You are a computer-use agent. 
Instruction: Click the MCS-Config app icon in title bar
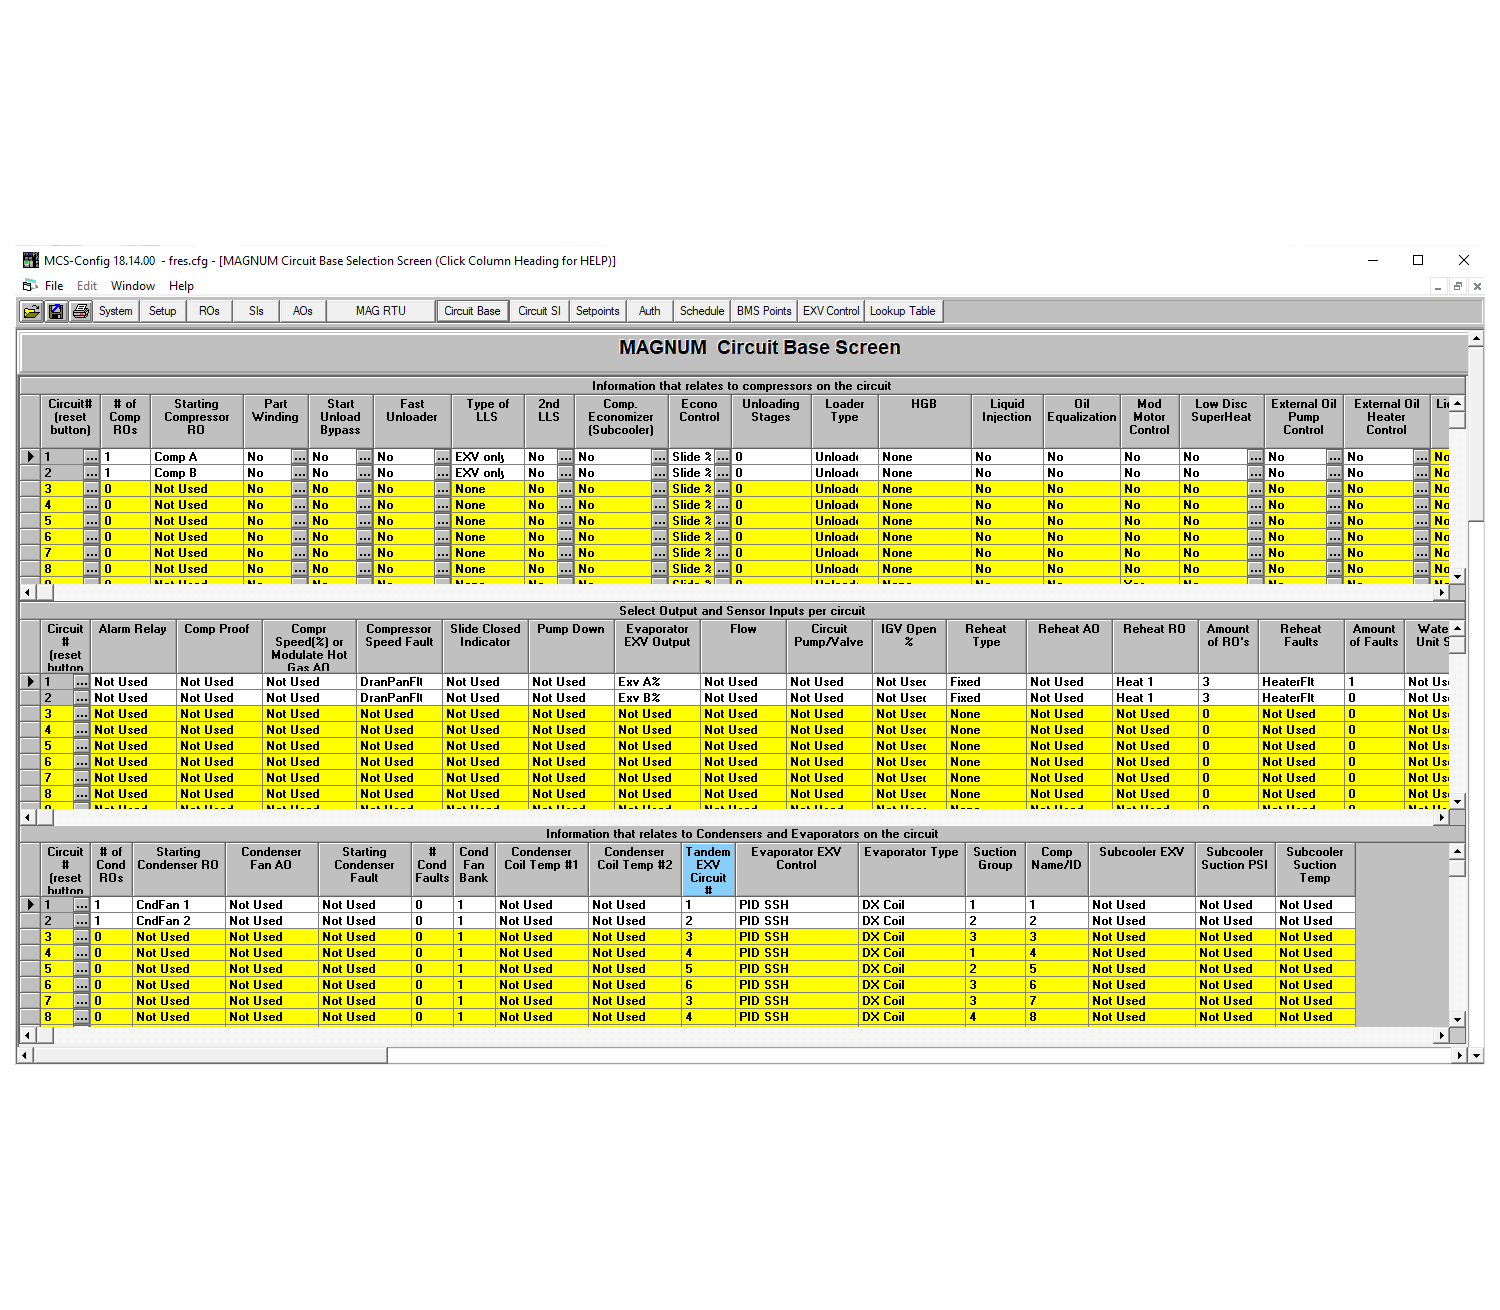coord(30,261)
